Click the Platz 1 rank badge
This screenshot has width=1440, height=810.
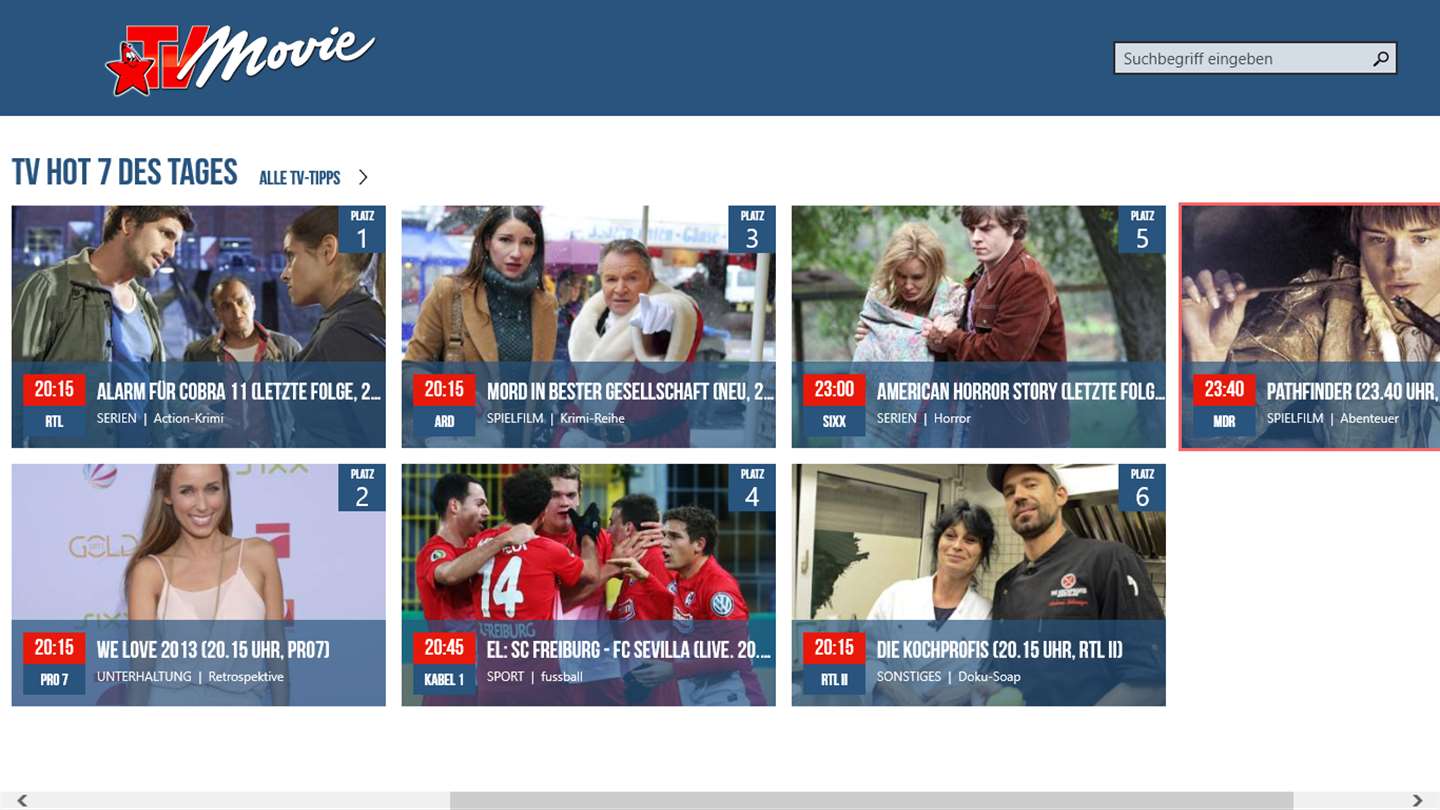(x=362, y=229)
